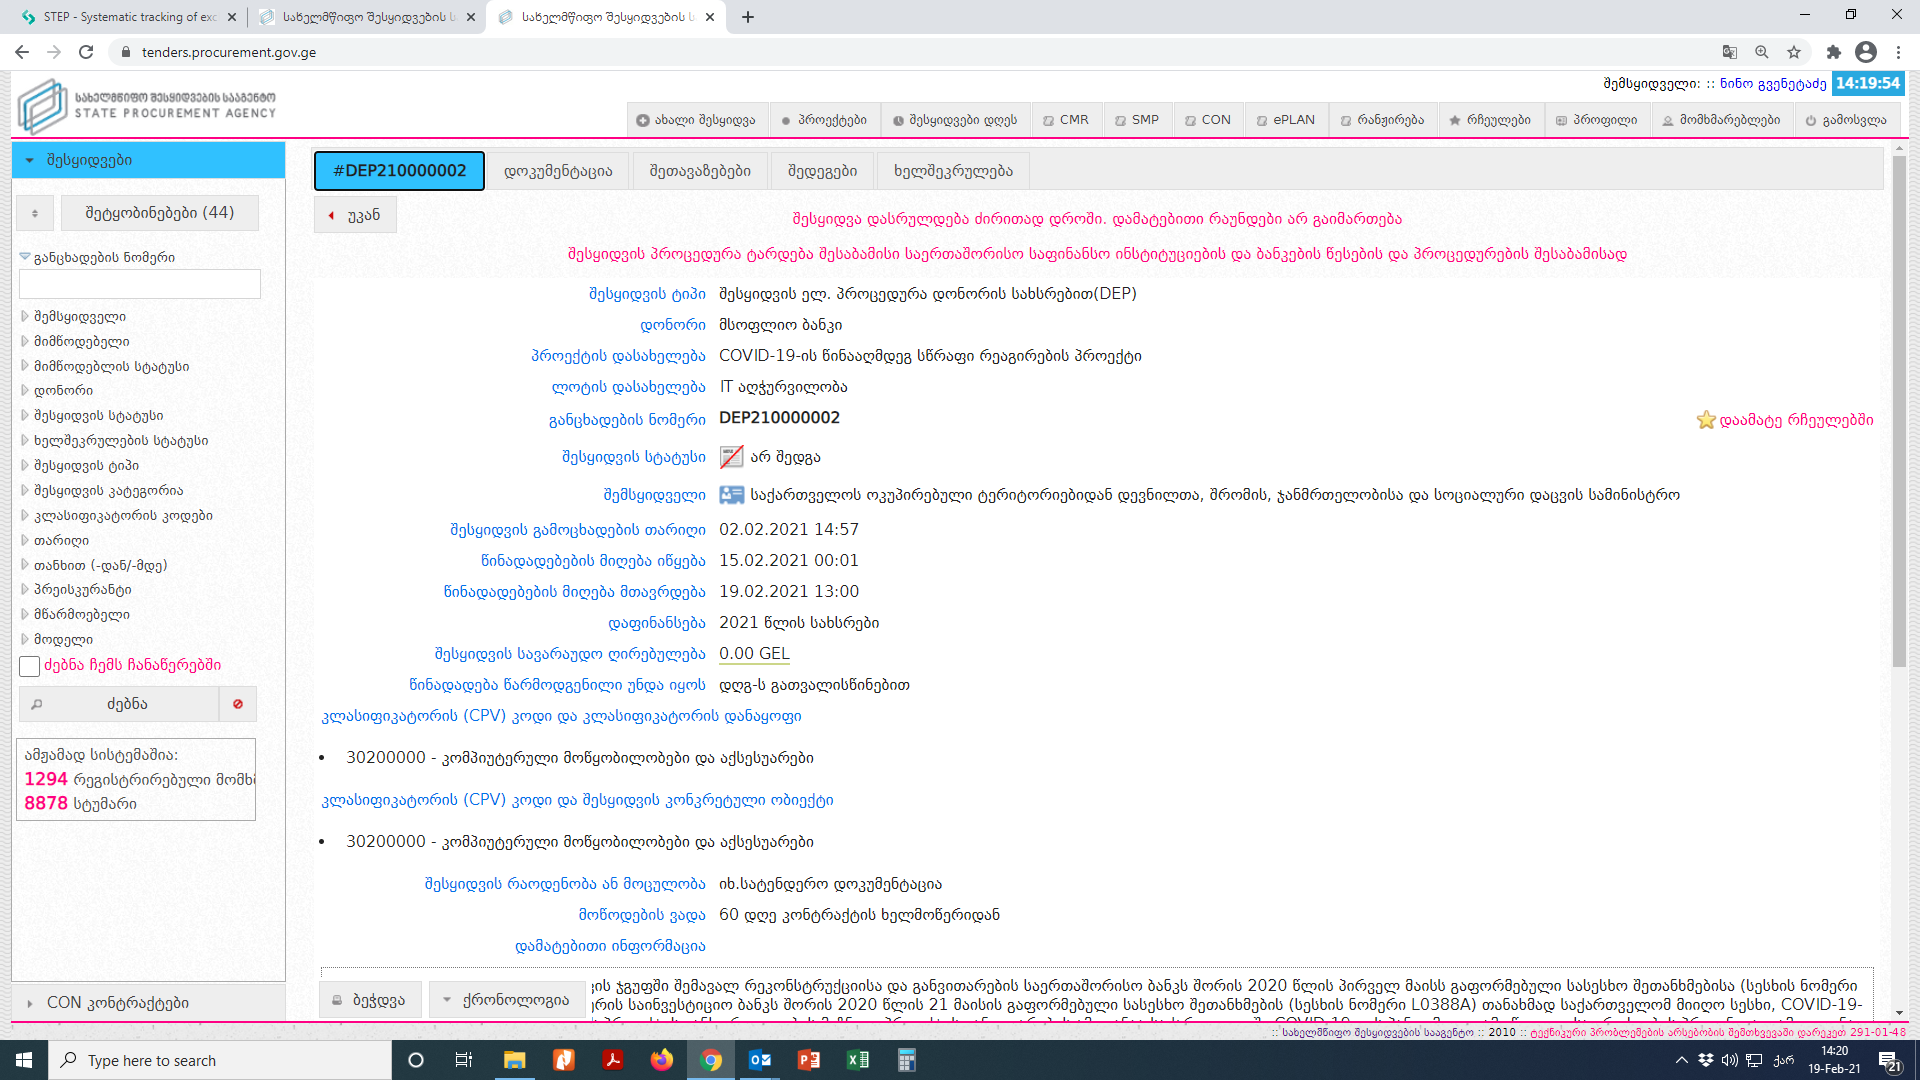Image resolution: width=1920 pixels, height=1080 pixels.
Task: Open the ხელშეკრულება tab
Action: click(x=953, y=171)
